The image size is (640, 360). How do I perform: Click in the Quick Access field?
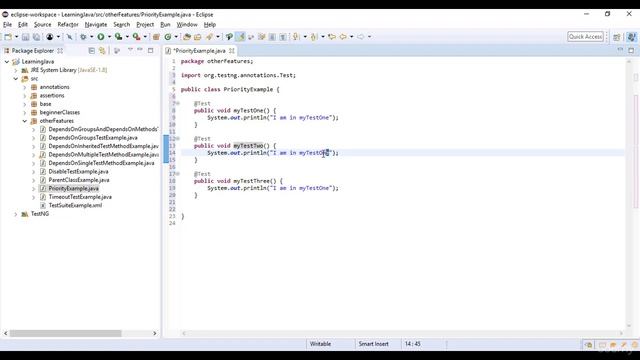[585, 37]
